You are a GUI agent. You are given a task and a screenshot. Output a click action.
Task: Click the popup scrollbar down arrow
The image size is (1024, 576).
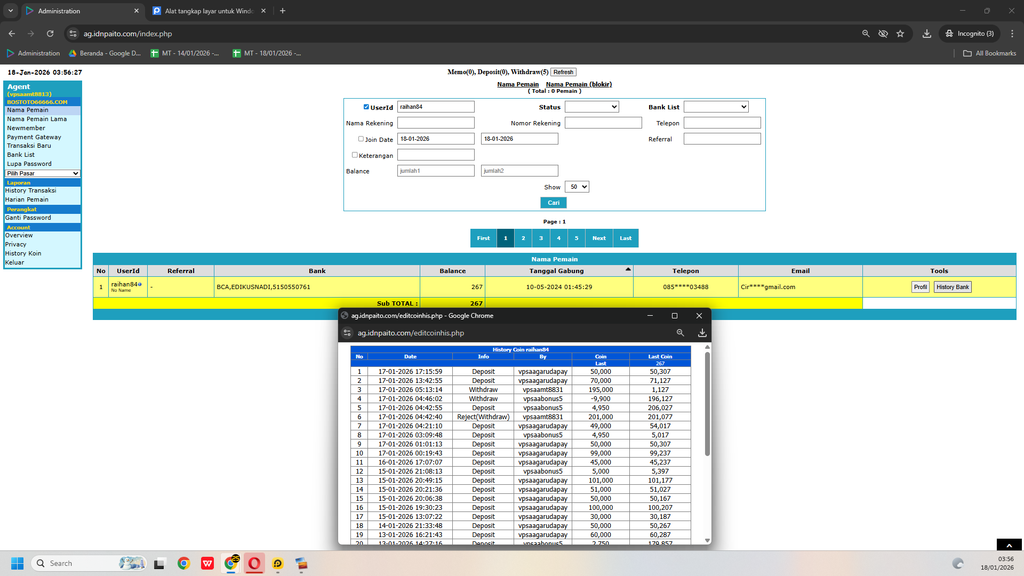coord(707,541)
